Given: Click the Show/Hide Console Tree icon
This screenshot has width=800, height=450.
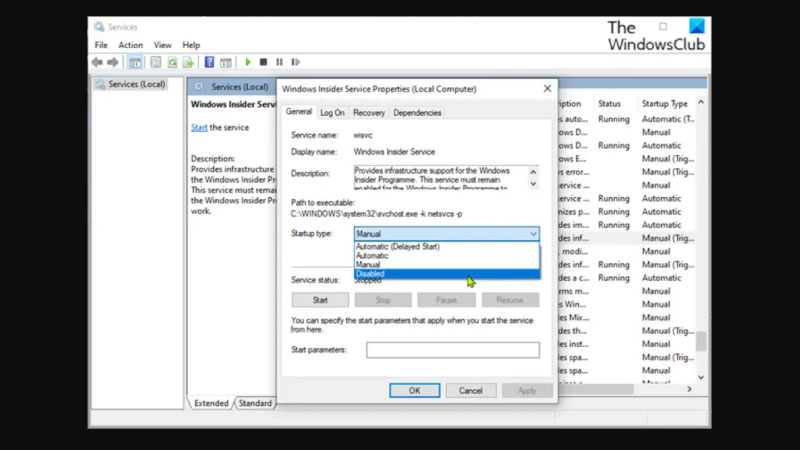Looking at the screenshot, I should tap(135, 62).
